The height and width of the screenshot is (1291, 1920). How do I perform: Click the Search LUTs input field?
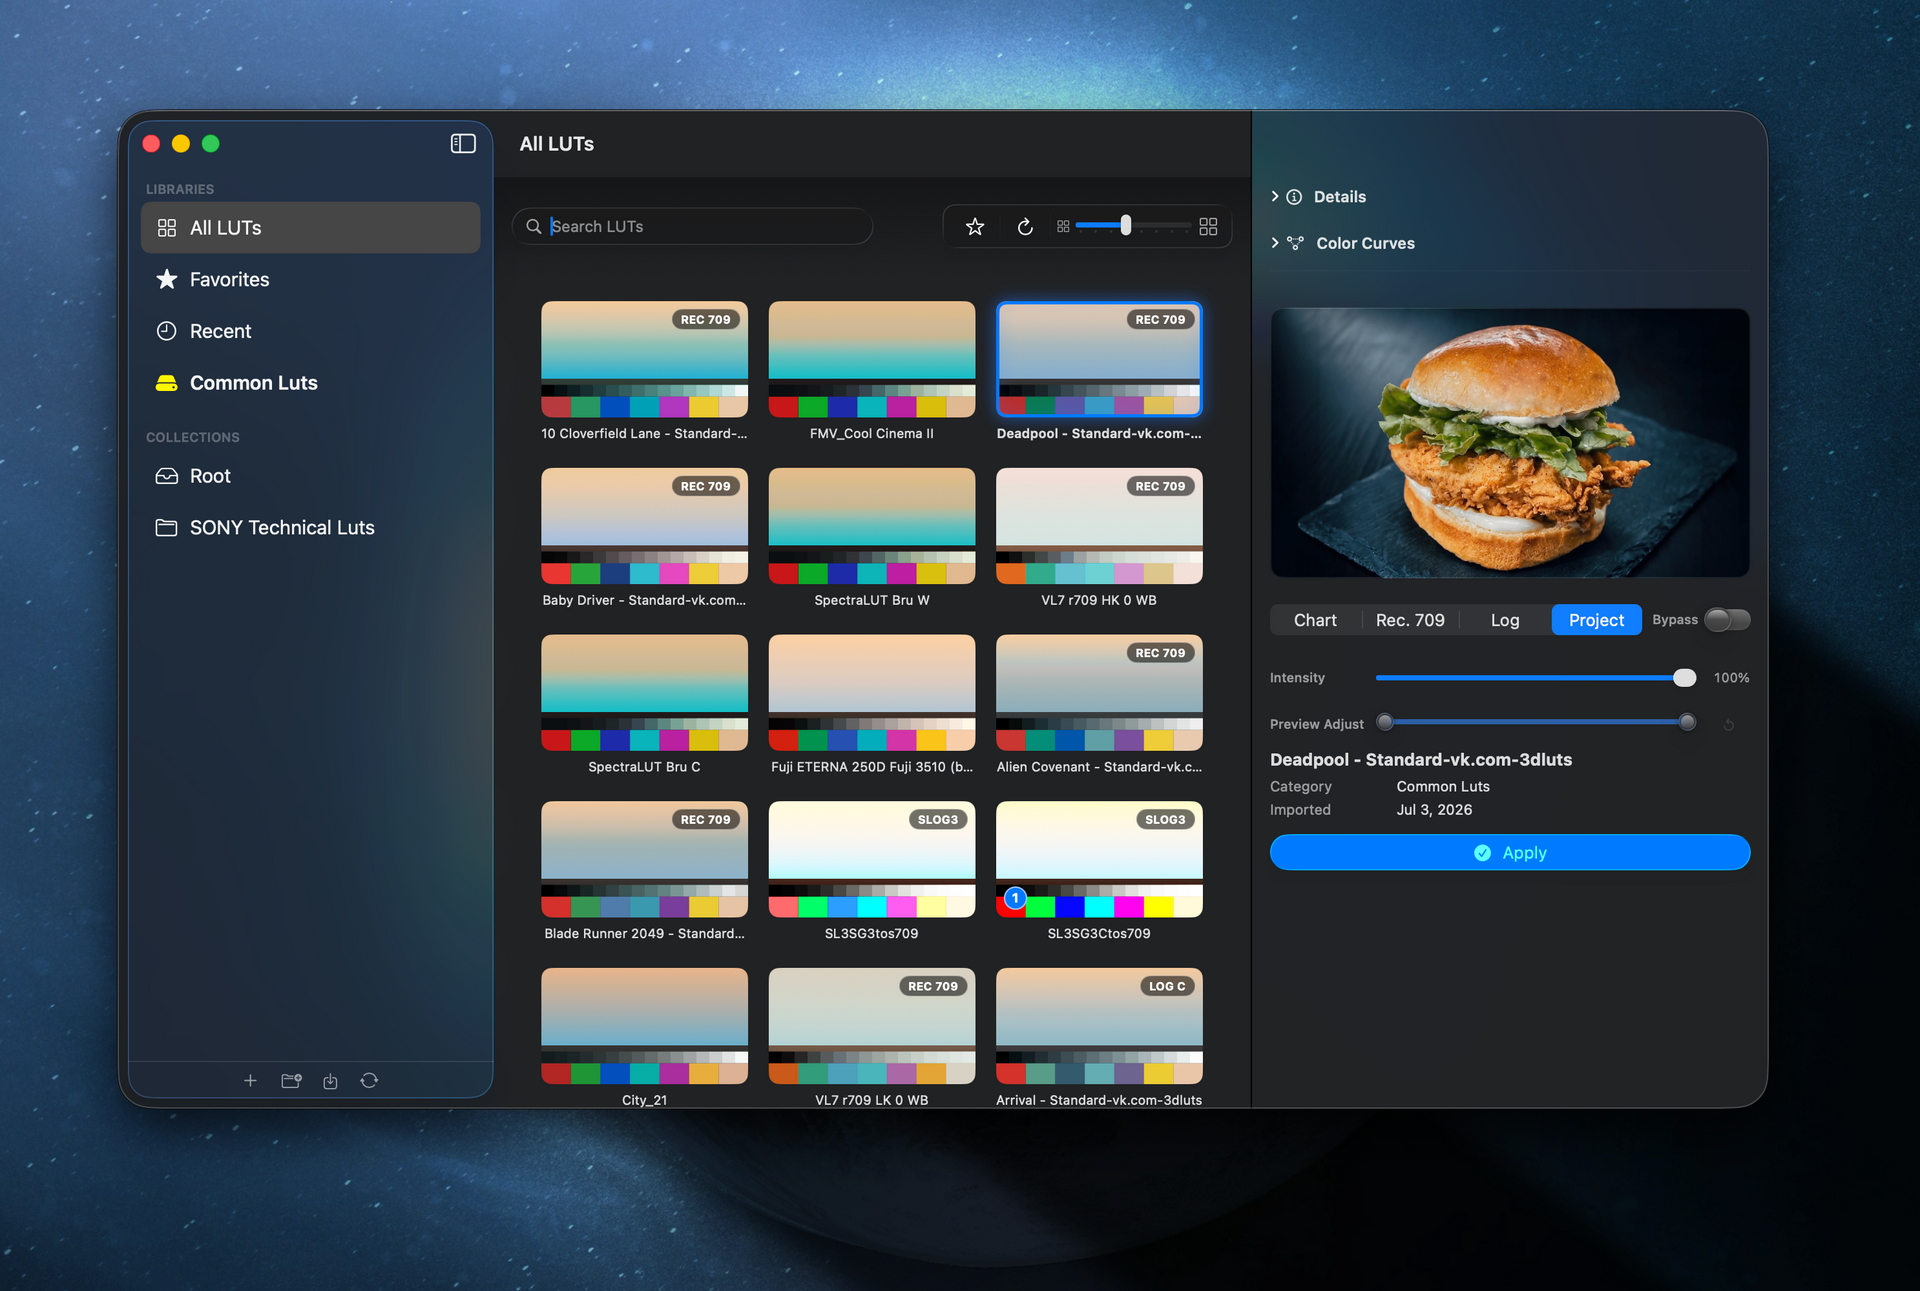[692, 227]
